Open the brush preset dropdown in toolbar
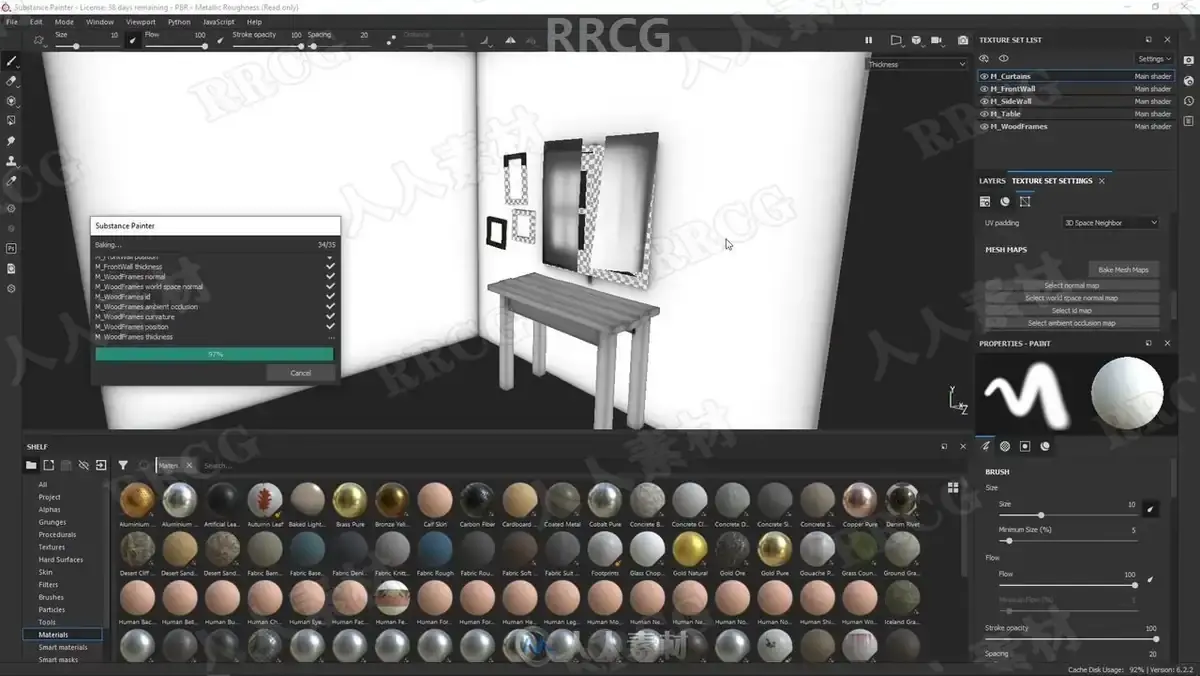The width and height of the screenshot is (1200, 676). (39, 41)
